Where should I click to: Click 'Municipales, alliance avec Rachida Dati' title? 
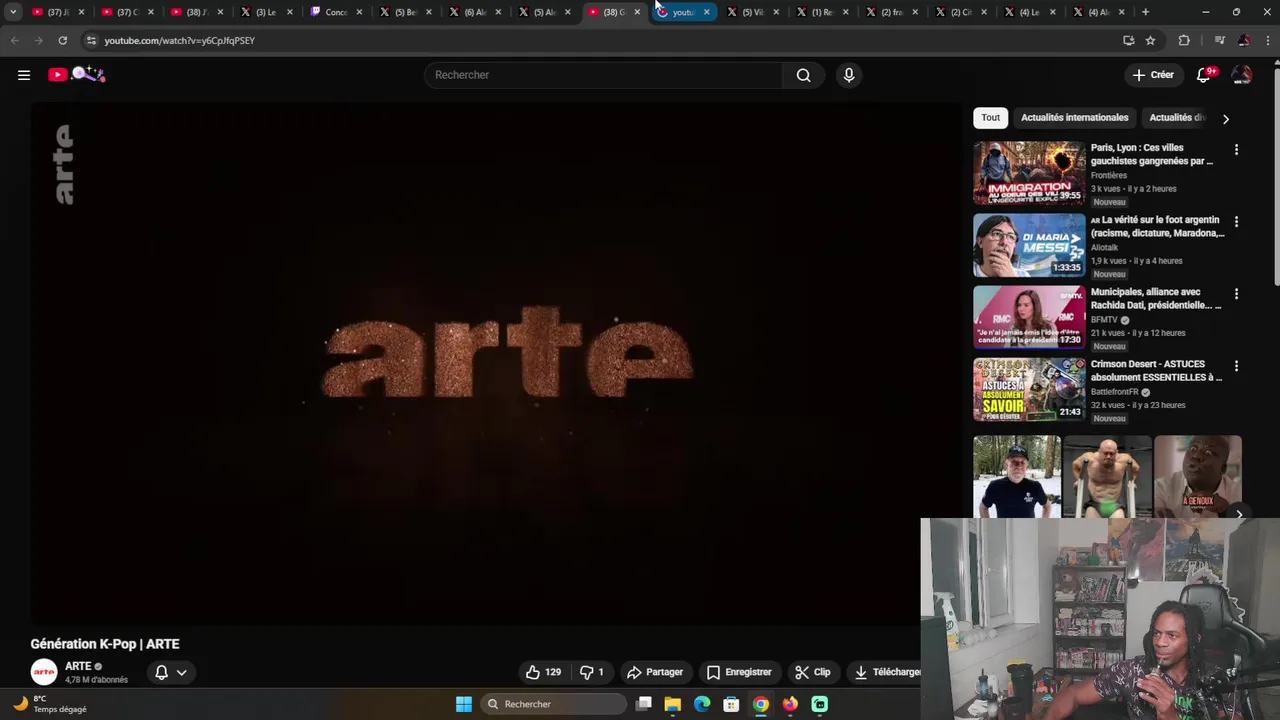point(1155,298)
